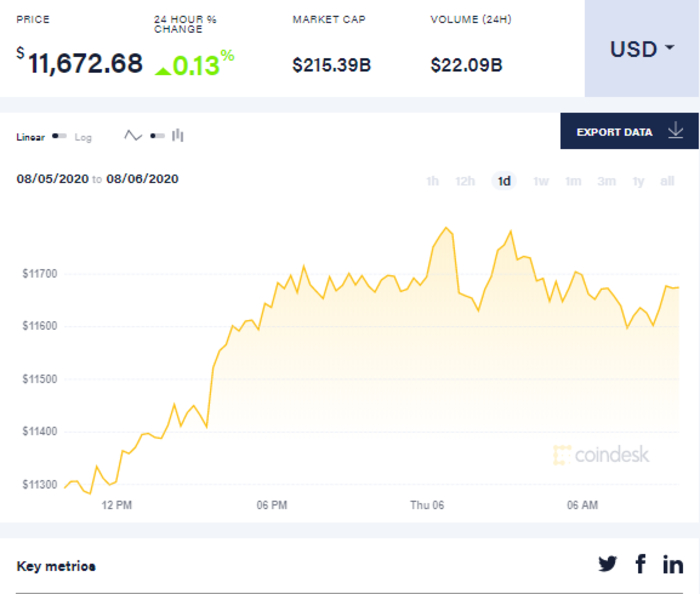
Task: Click the line chart type icon
Action: pyautogui.click(x=133, y=136)
